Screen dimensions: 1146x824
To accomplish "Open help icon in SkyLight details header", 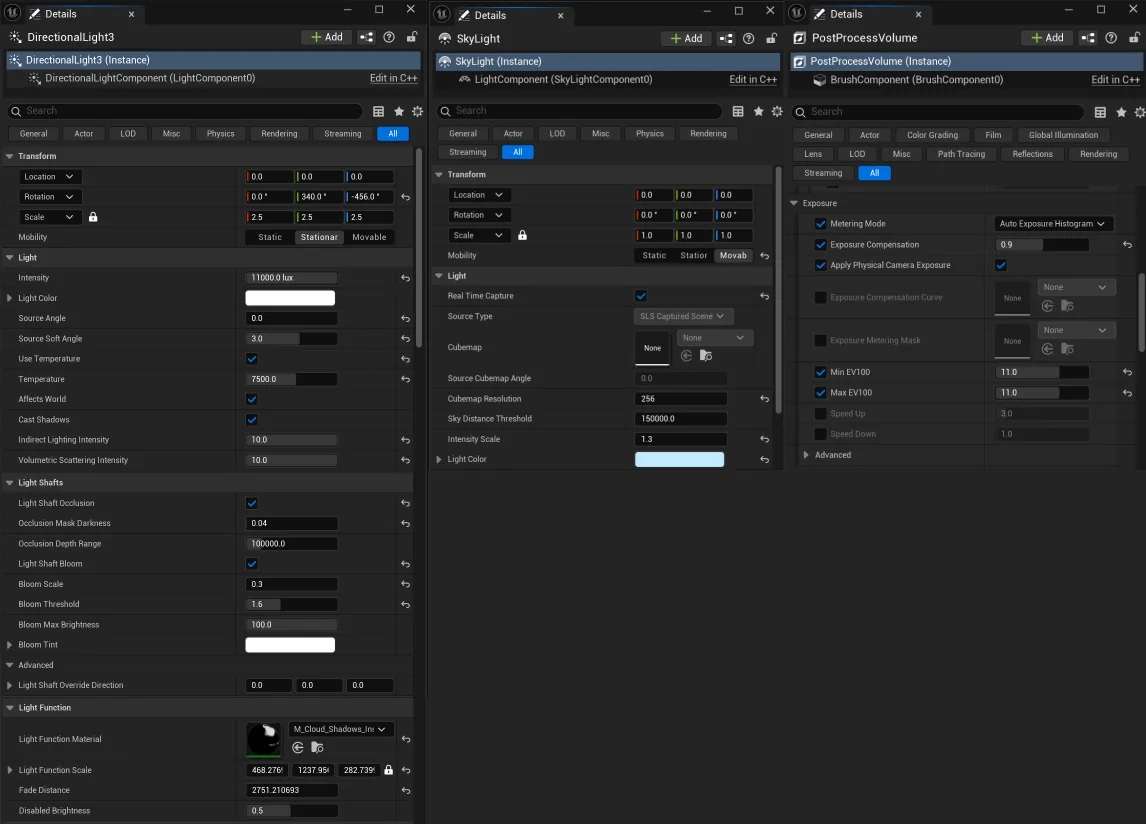I will coord(748,39).
